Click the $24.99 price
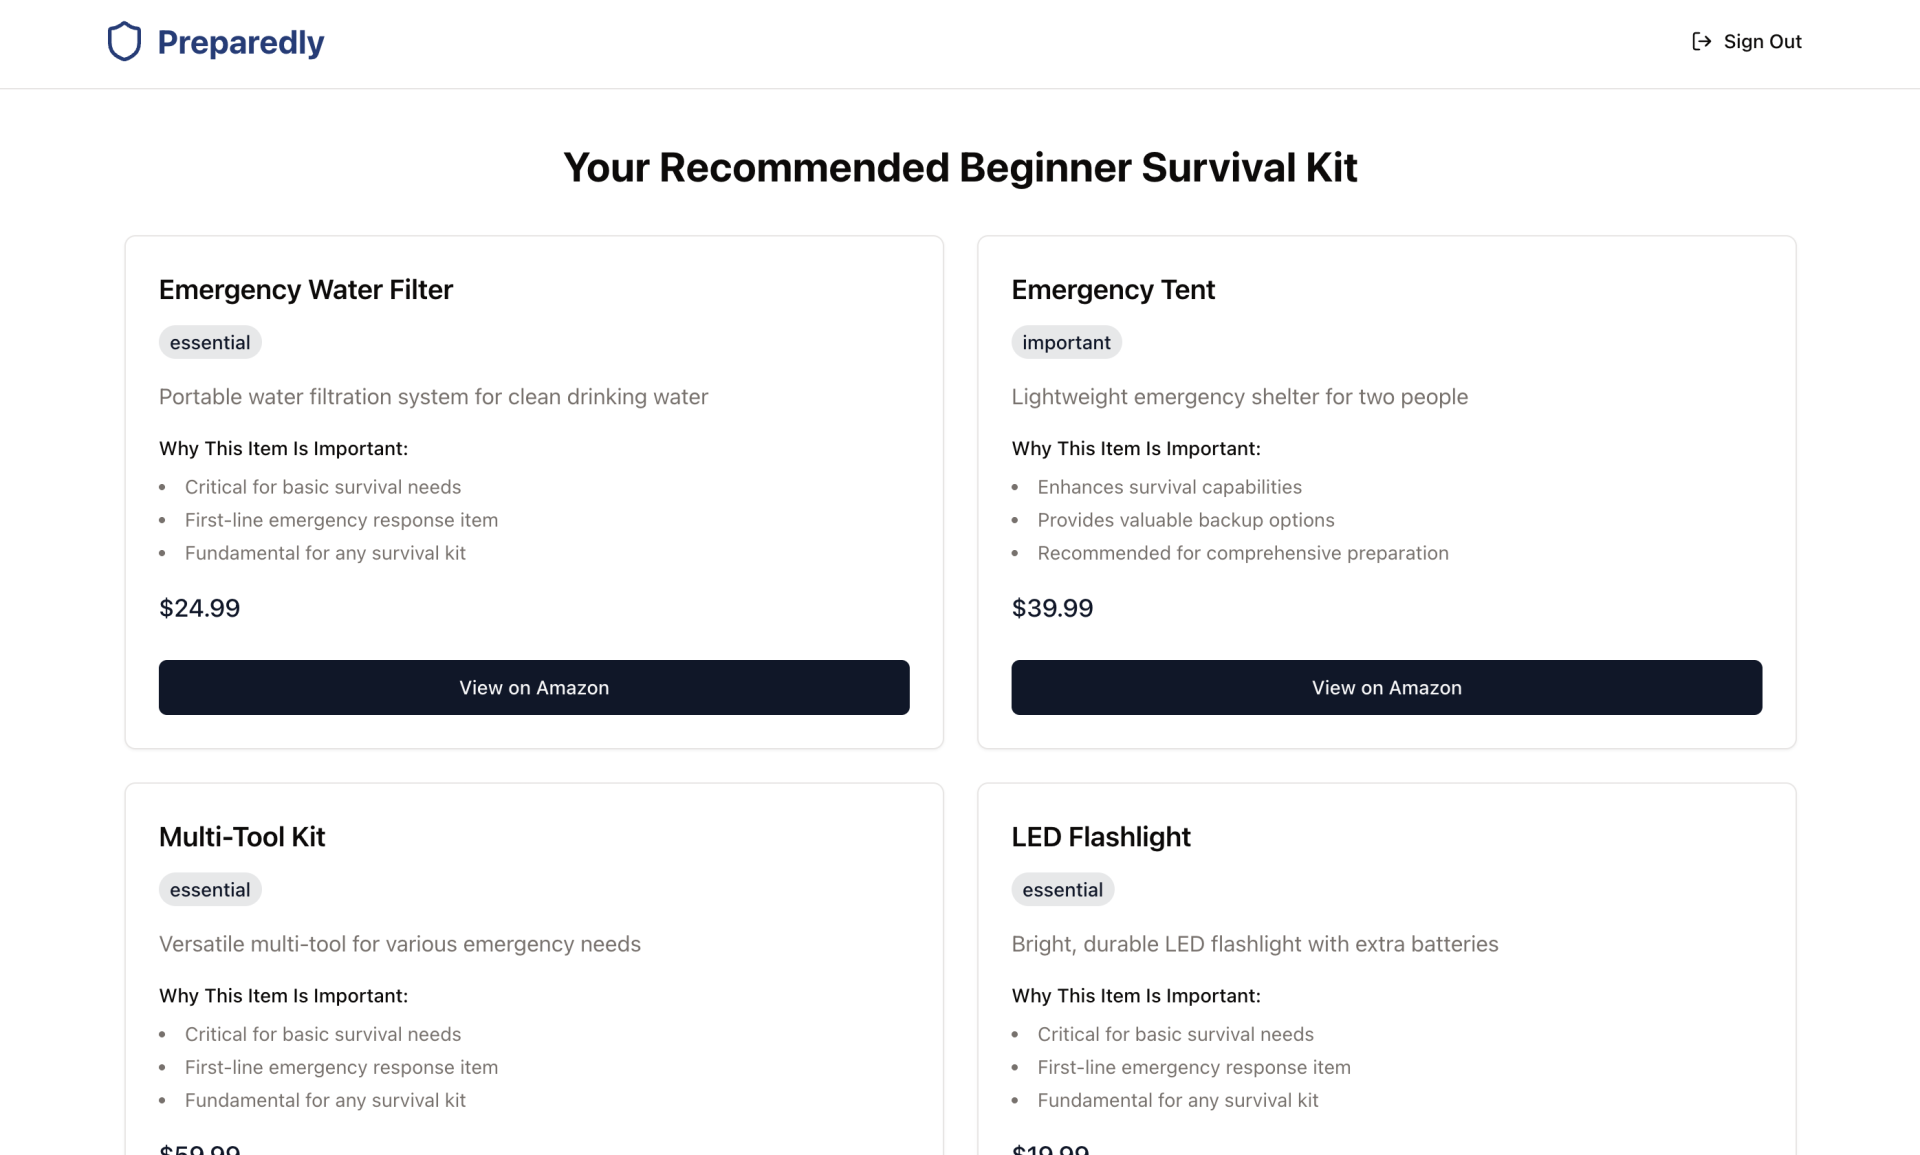 (200, 608)
